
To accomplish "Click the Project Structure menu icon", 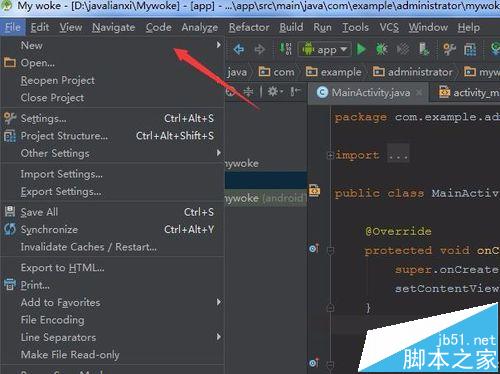I will tap(10, 136).
